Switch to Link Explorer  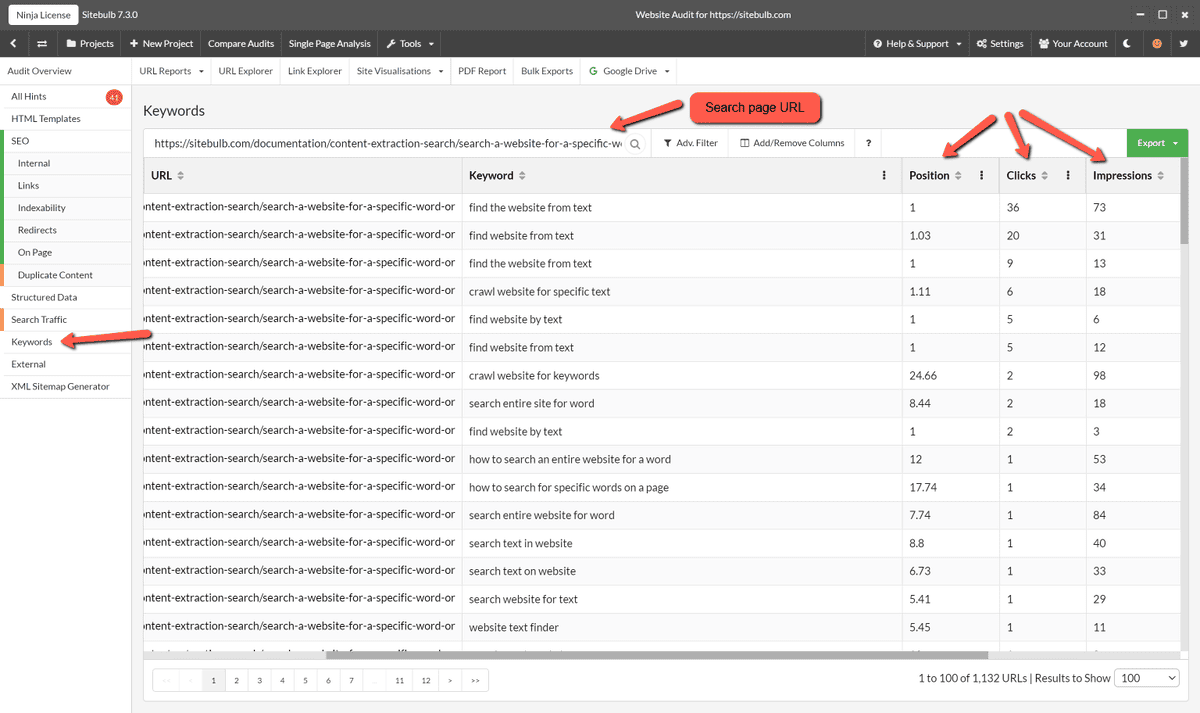[315, 71]
